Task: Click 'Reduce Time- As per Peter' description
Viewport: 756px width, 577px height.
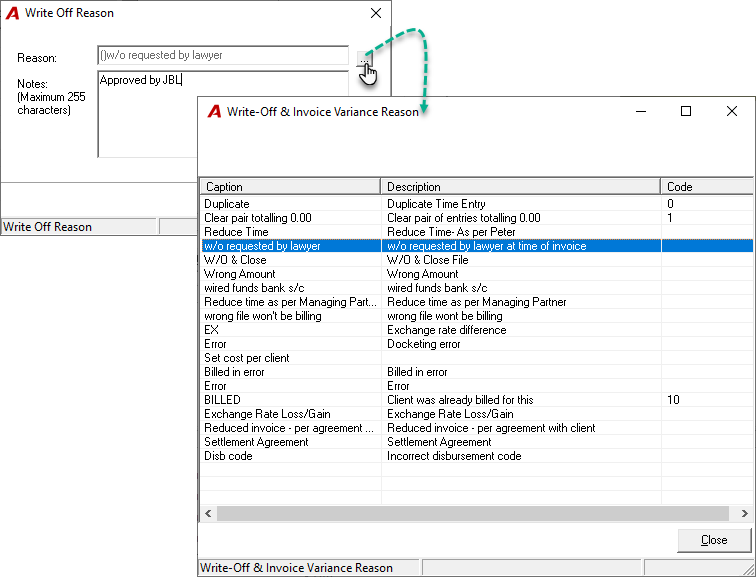Action: [451, 232]
